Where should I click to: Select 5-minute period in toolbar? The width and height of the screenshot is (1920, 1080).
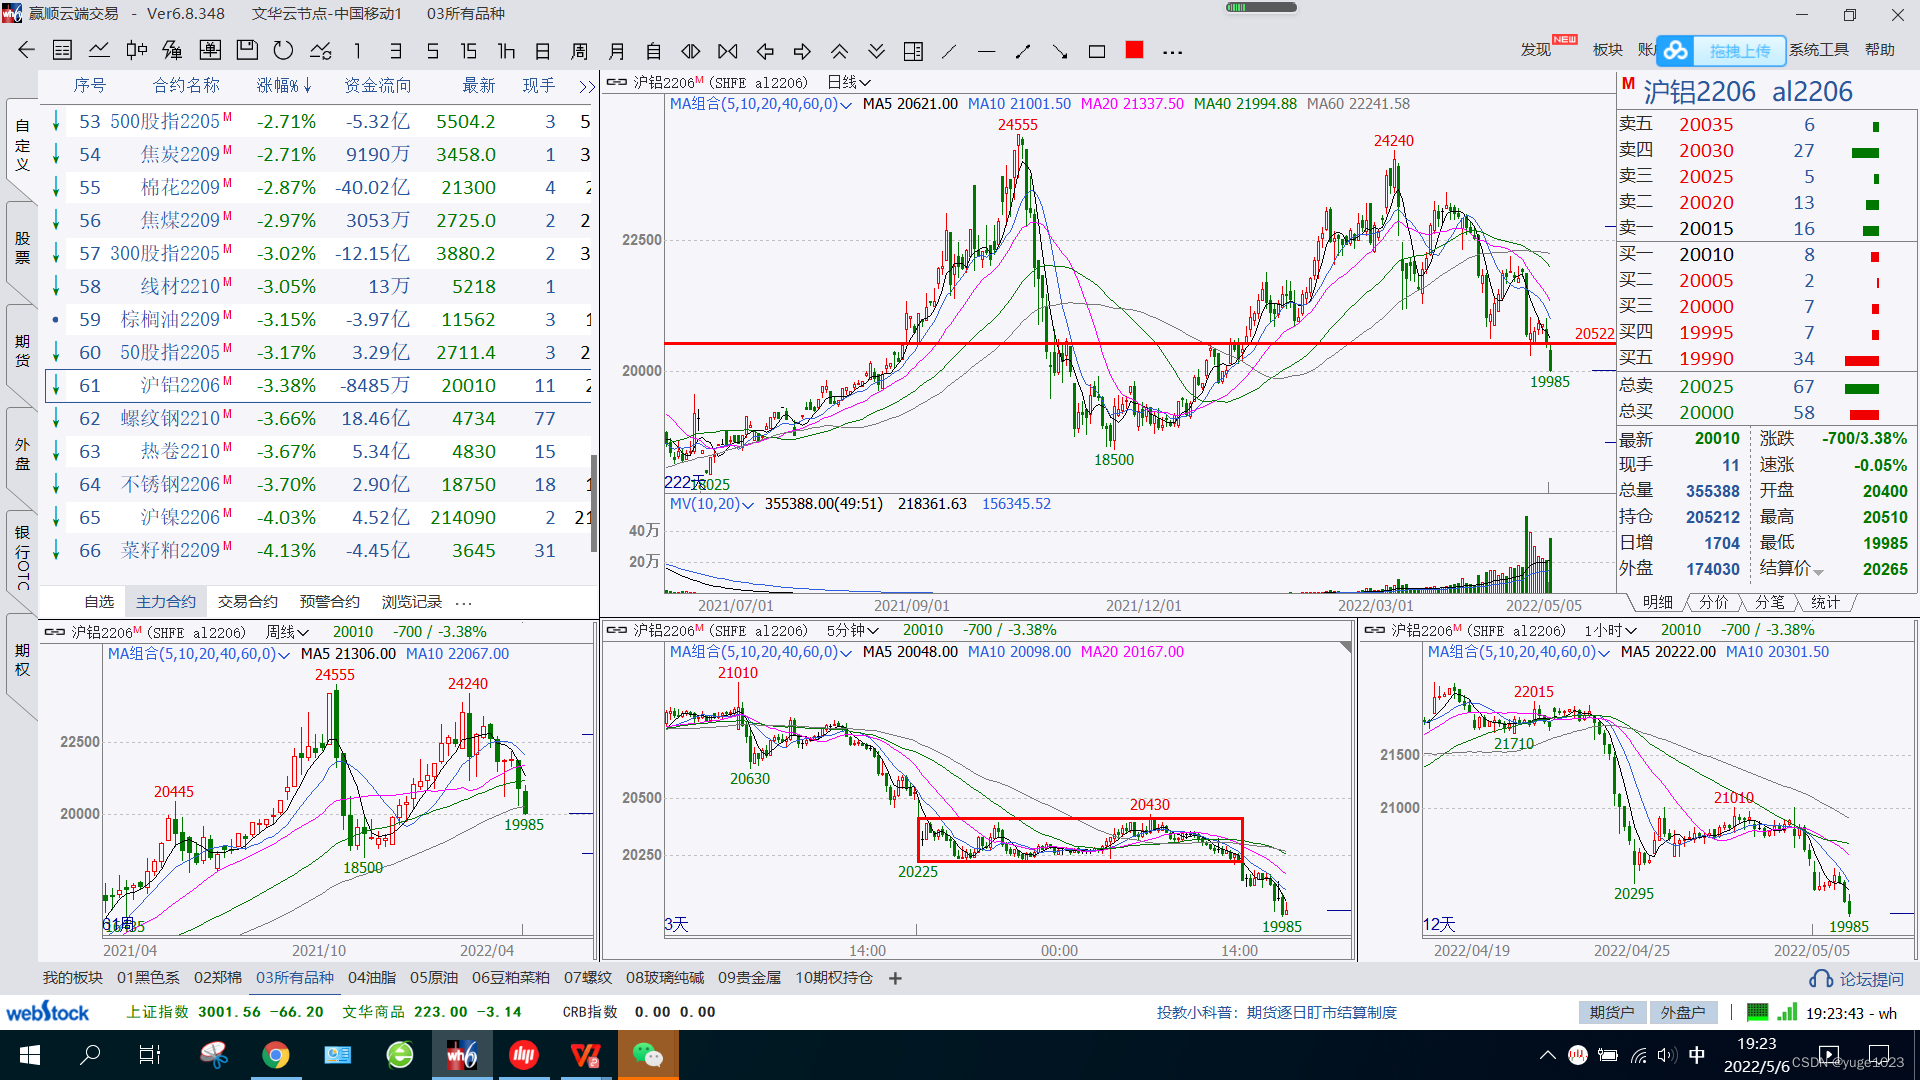pos(432,50)
